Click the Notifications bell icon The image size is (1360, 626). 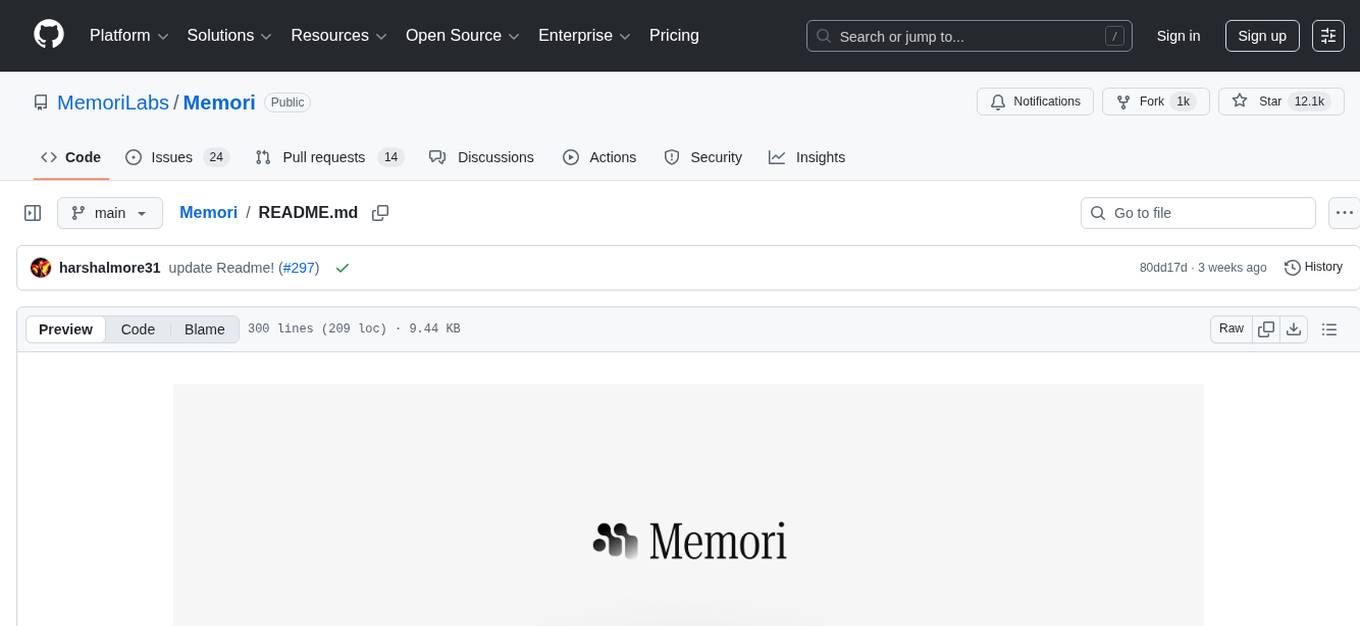point(997,101)
